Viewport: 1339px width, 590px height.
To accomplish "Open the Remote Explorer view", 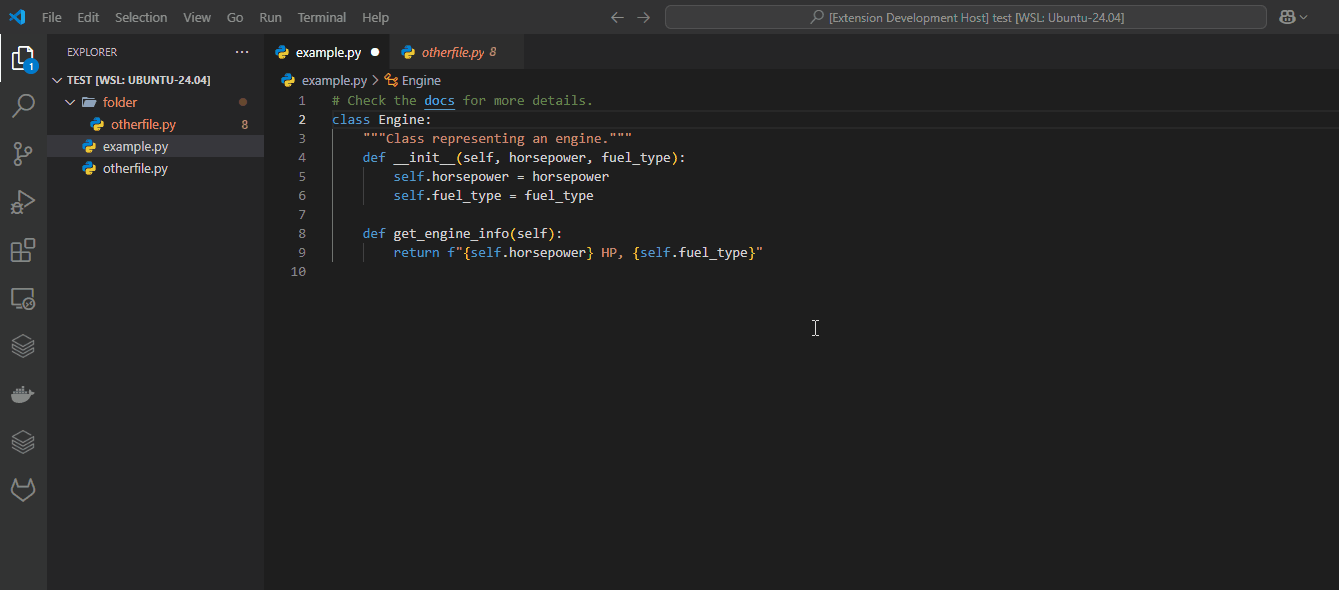I will (23, 298).
